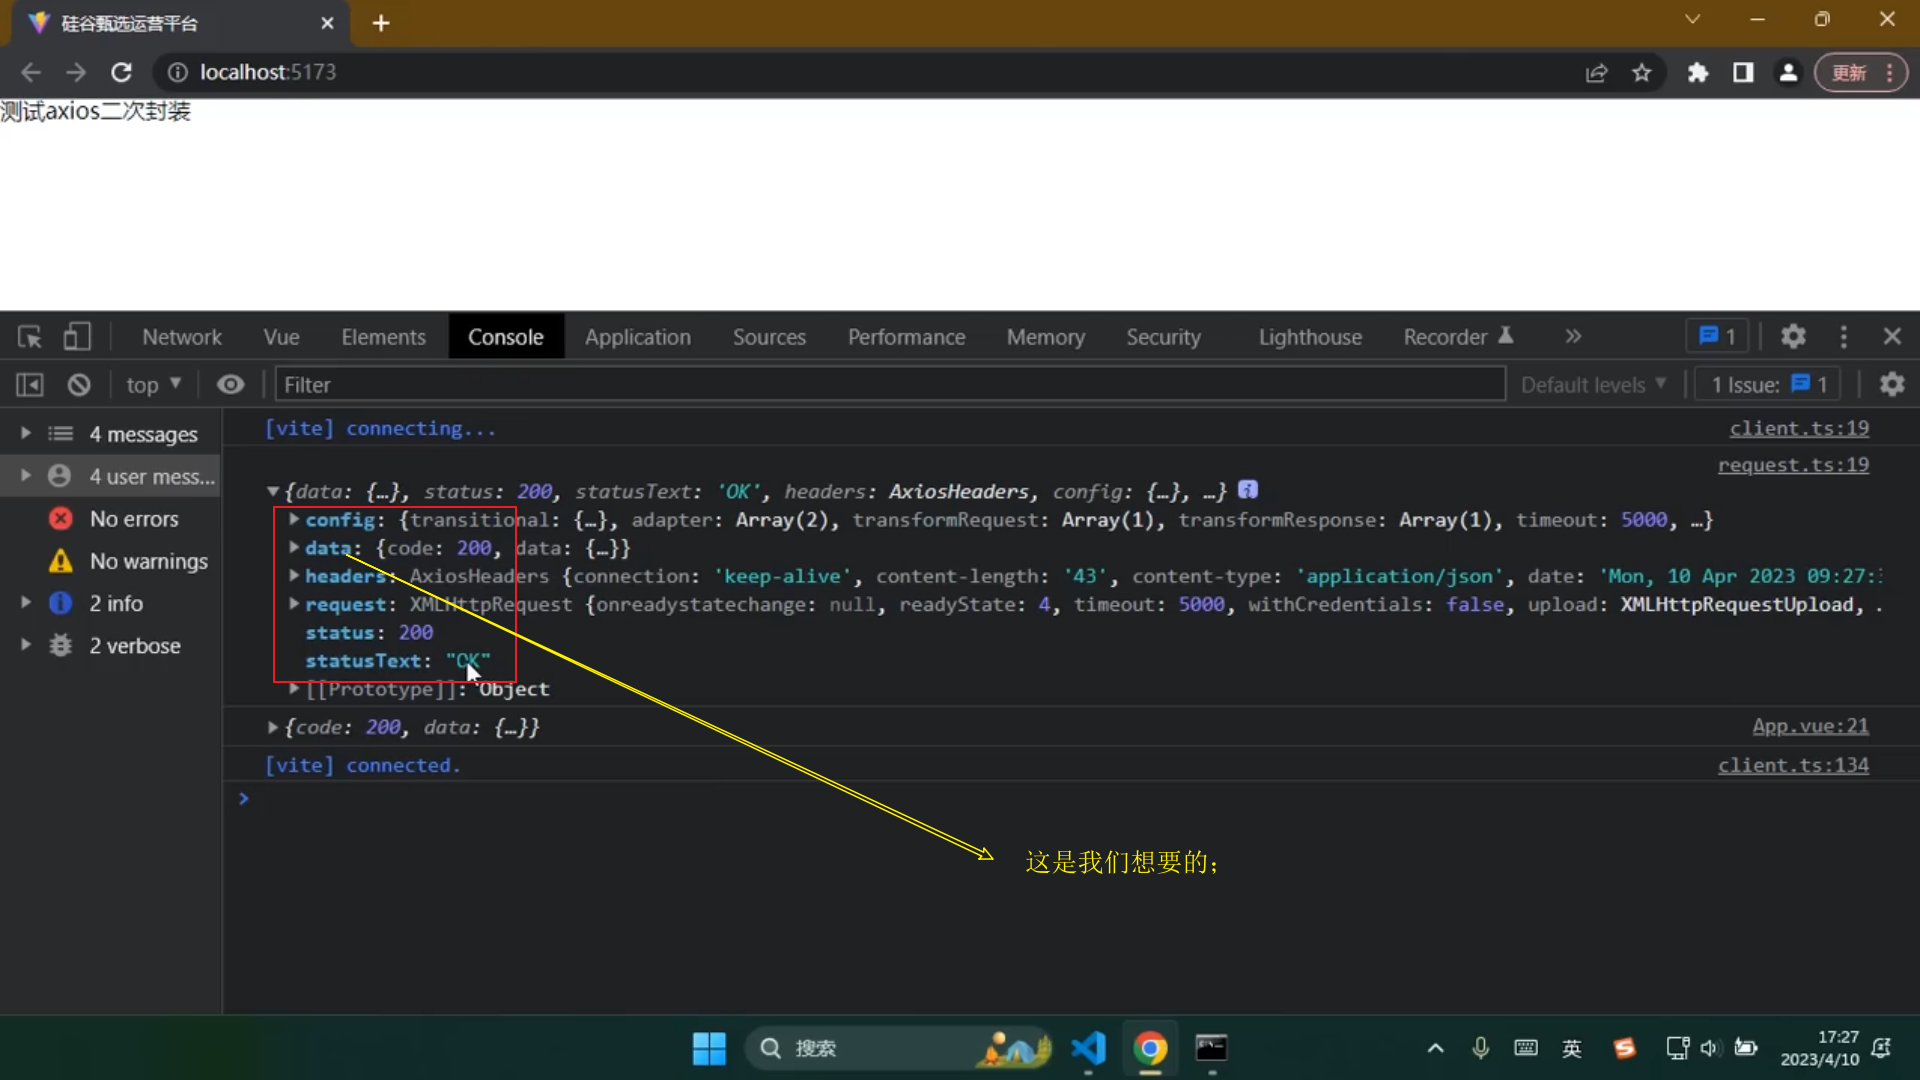This screenshot has height=1080, width=1920.
Task: Click the issues counter badge in the tab bar
Action: click(x=1717, y=337)
